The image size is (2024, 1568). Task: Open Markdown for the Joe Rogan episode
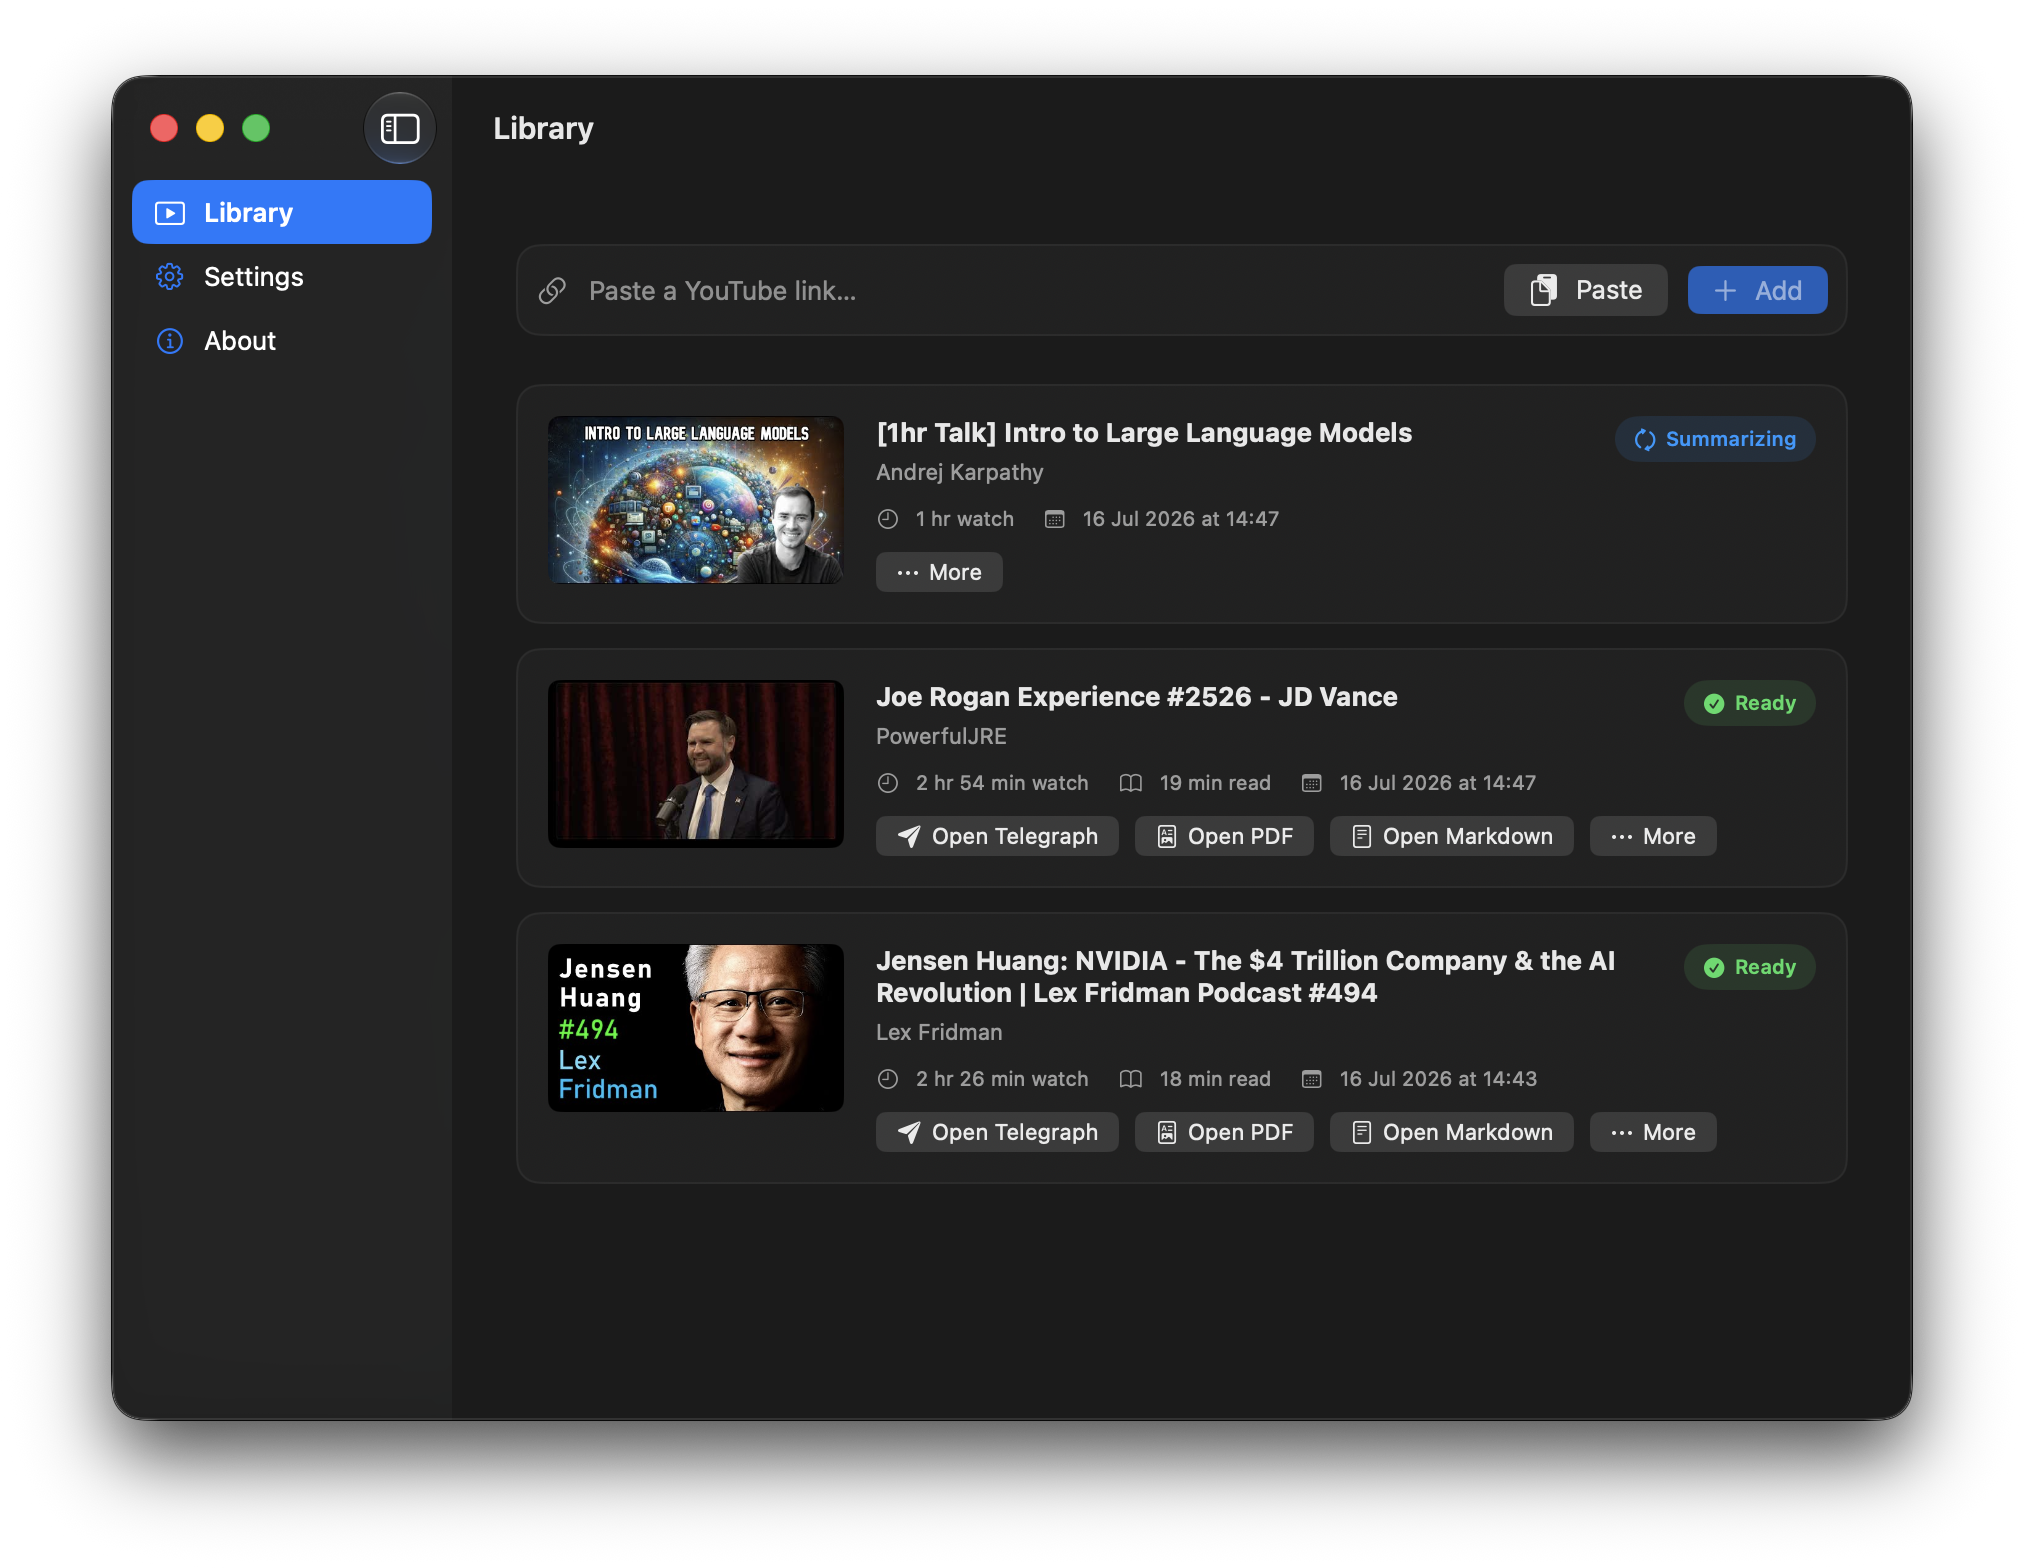(1451, 836)
